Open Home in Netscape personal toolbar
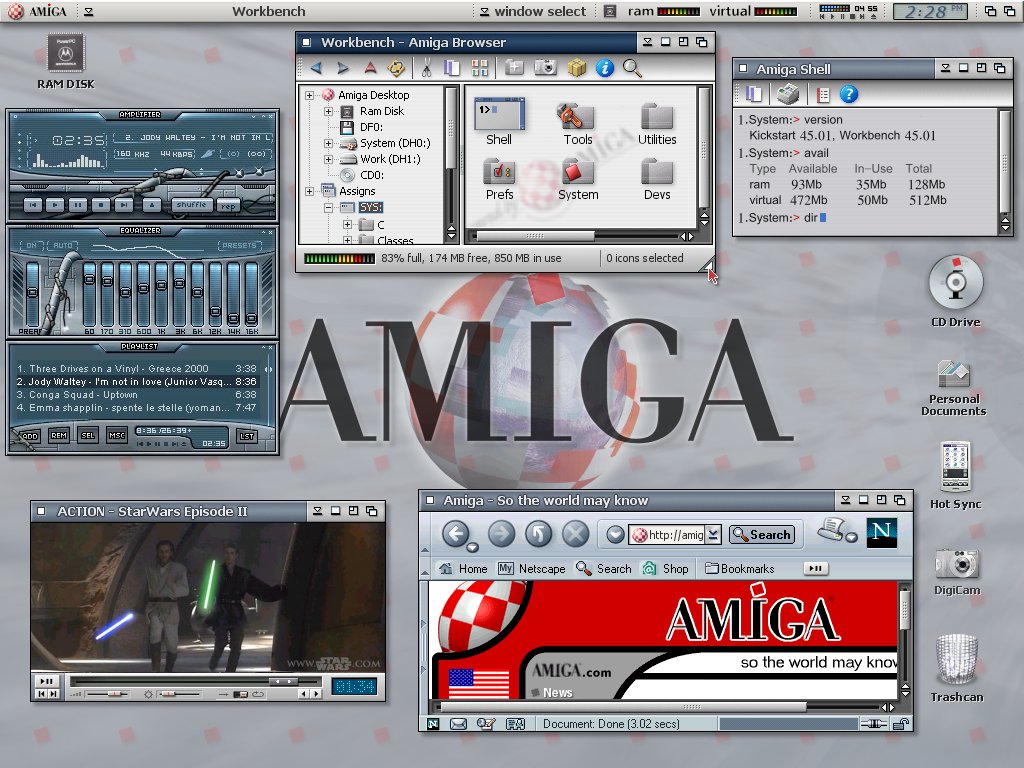The image size is (1024, 768). tap(463, 569)
